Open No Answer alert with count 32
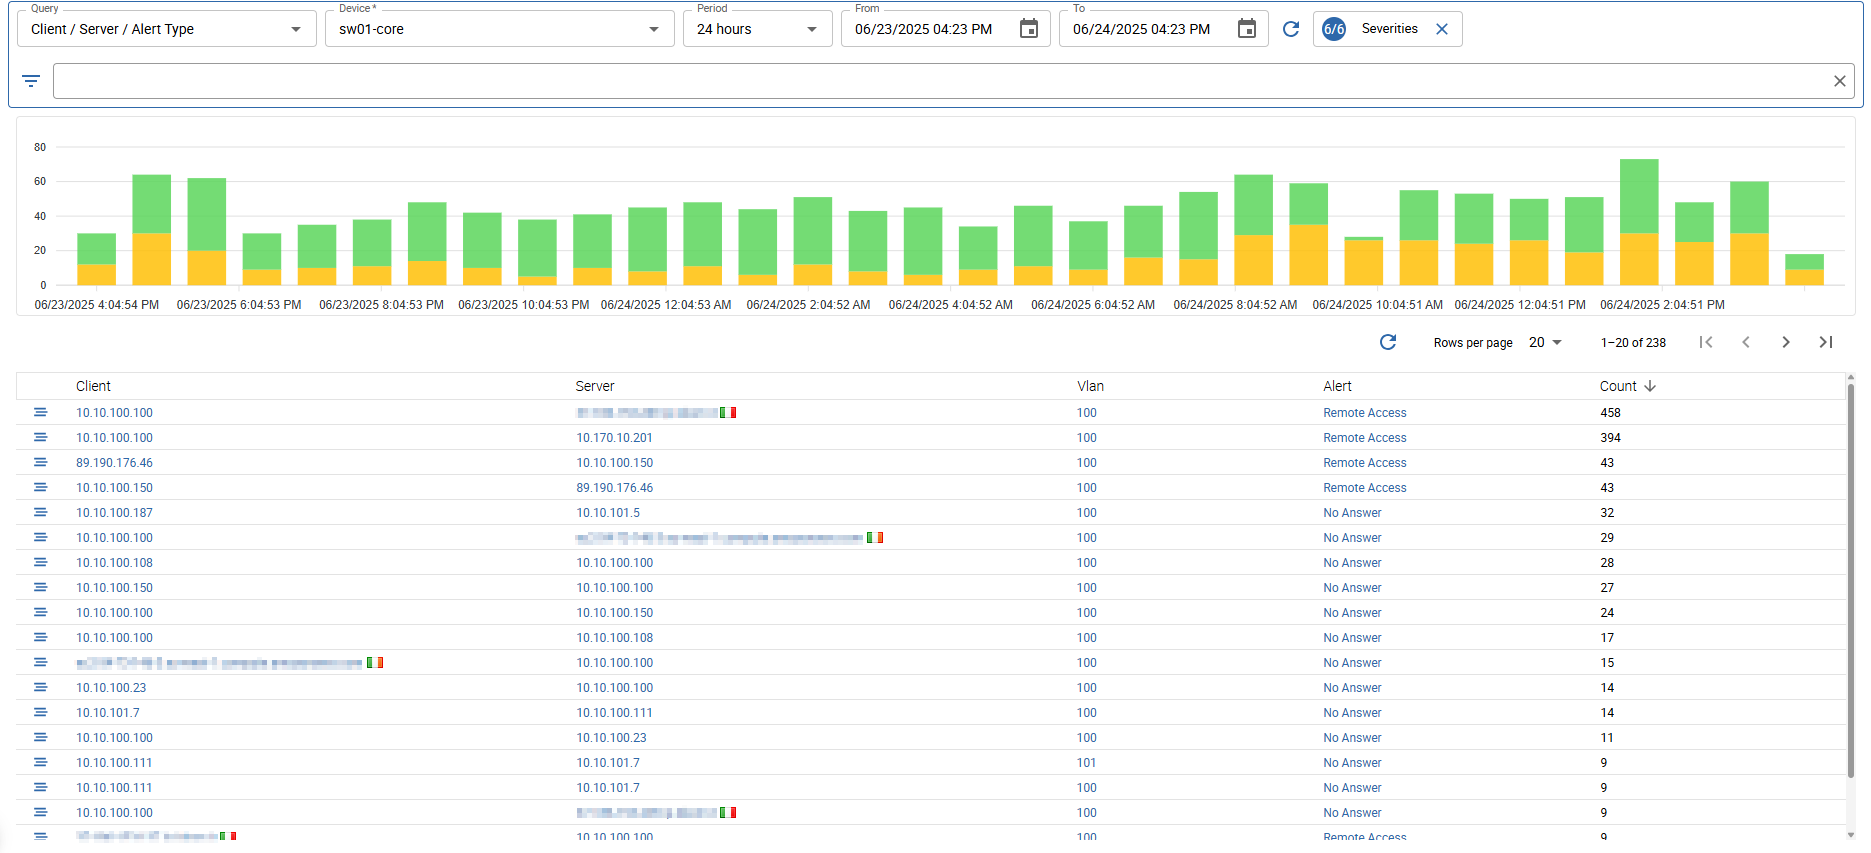This screenshot has width=1871, height=853. [1352, 513]
